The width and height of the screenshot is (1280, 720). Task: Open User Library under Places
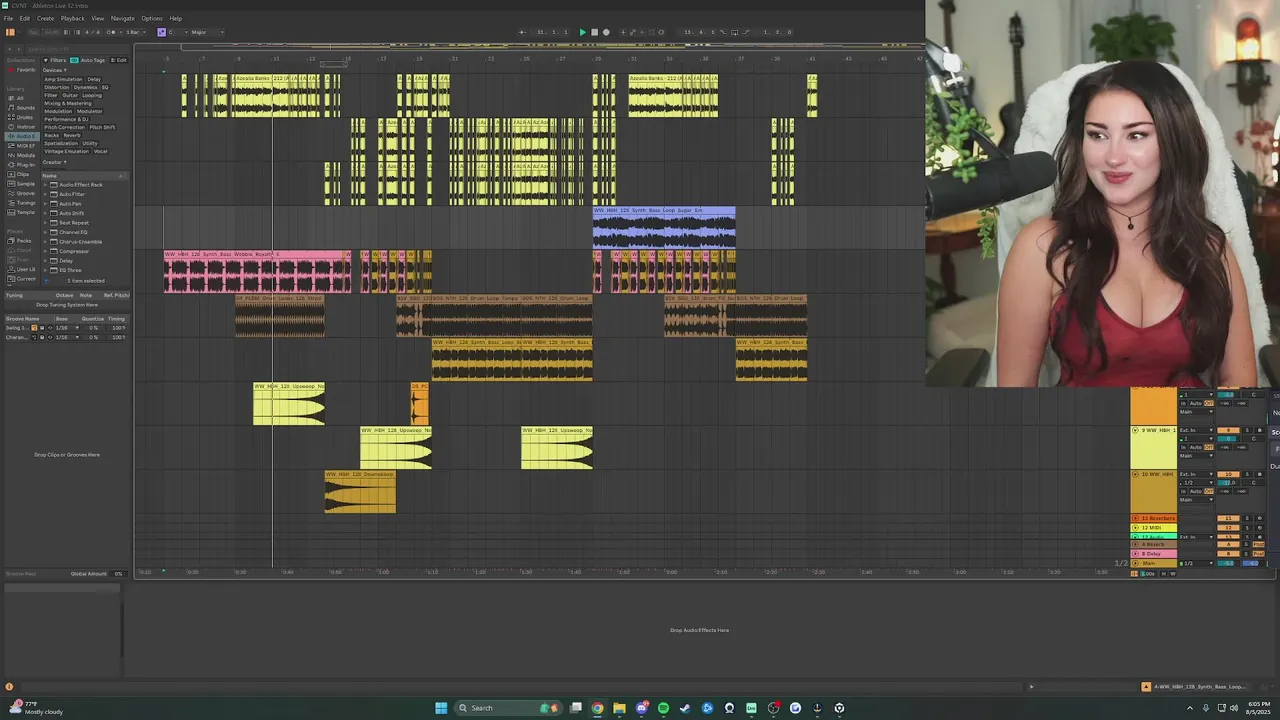pyautogui.click(x=21, y=269)
